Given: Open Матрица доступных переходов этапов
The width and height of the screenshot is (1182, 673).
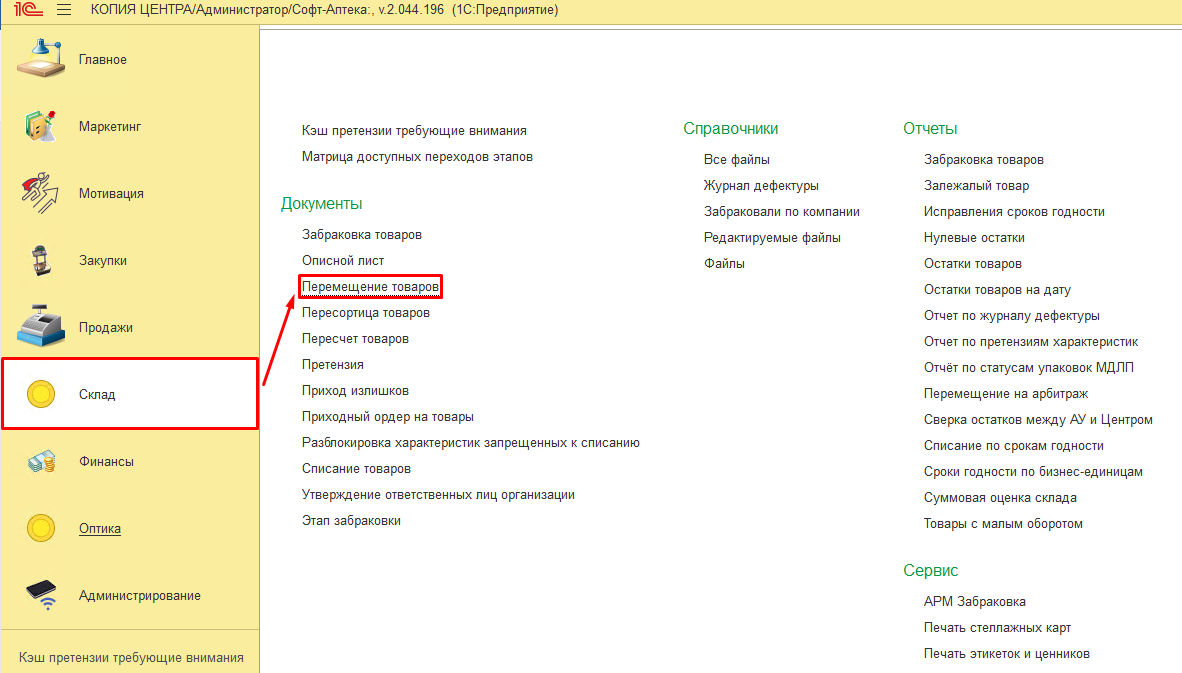Looking at the screenshot, I should click(417, 156).
